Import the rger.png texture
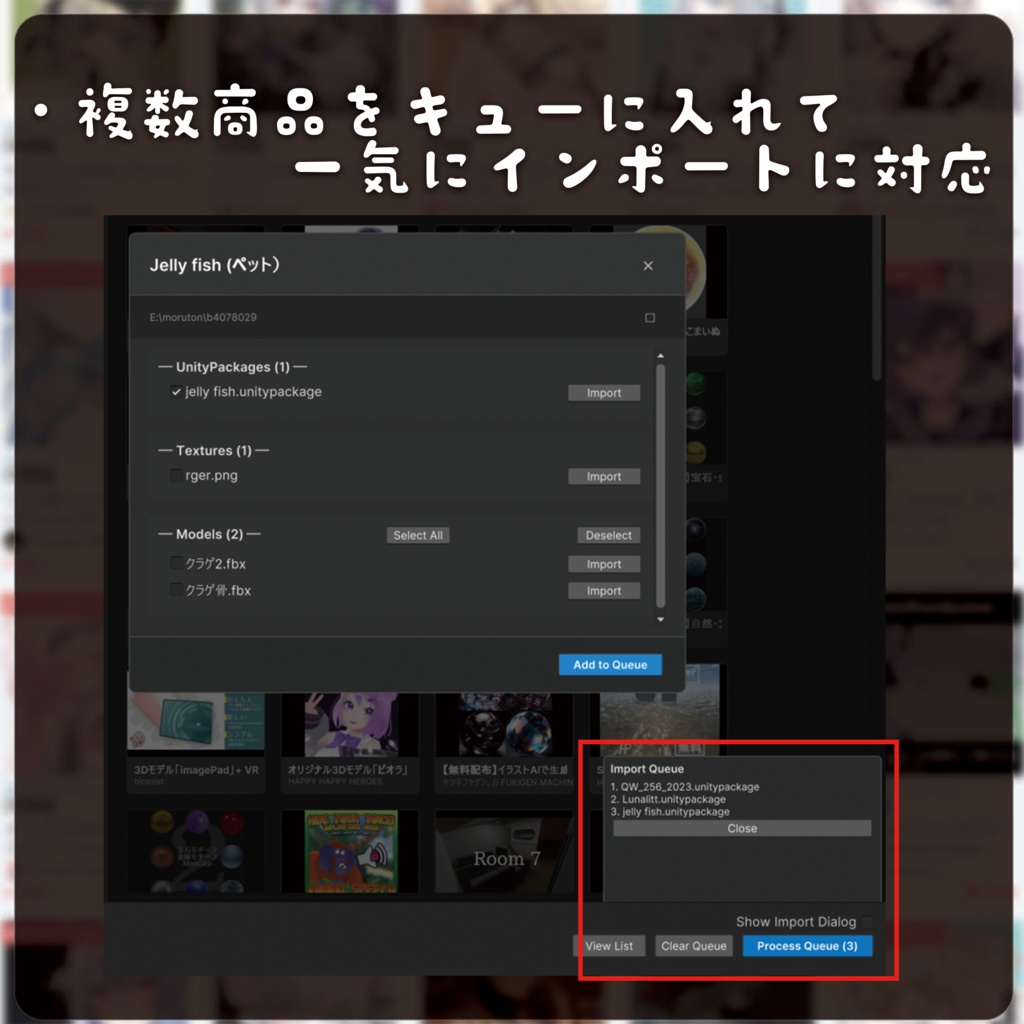The image size is (1024, 1024). (603, 476)
